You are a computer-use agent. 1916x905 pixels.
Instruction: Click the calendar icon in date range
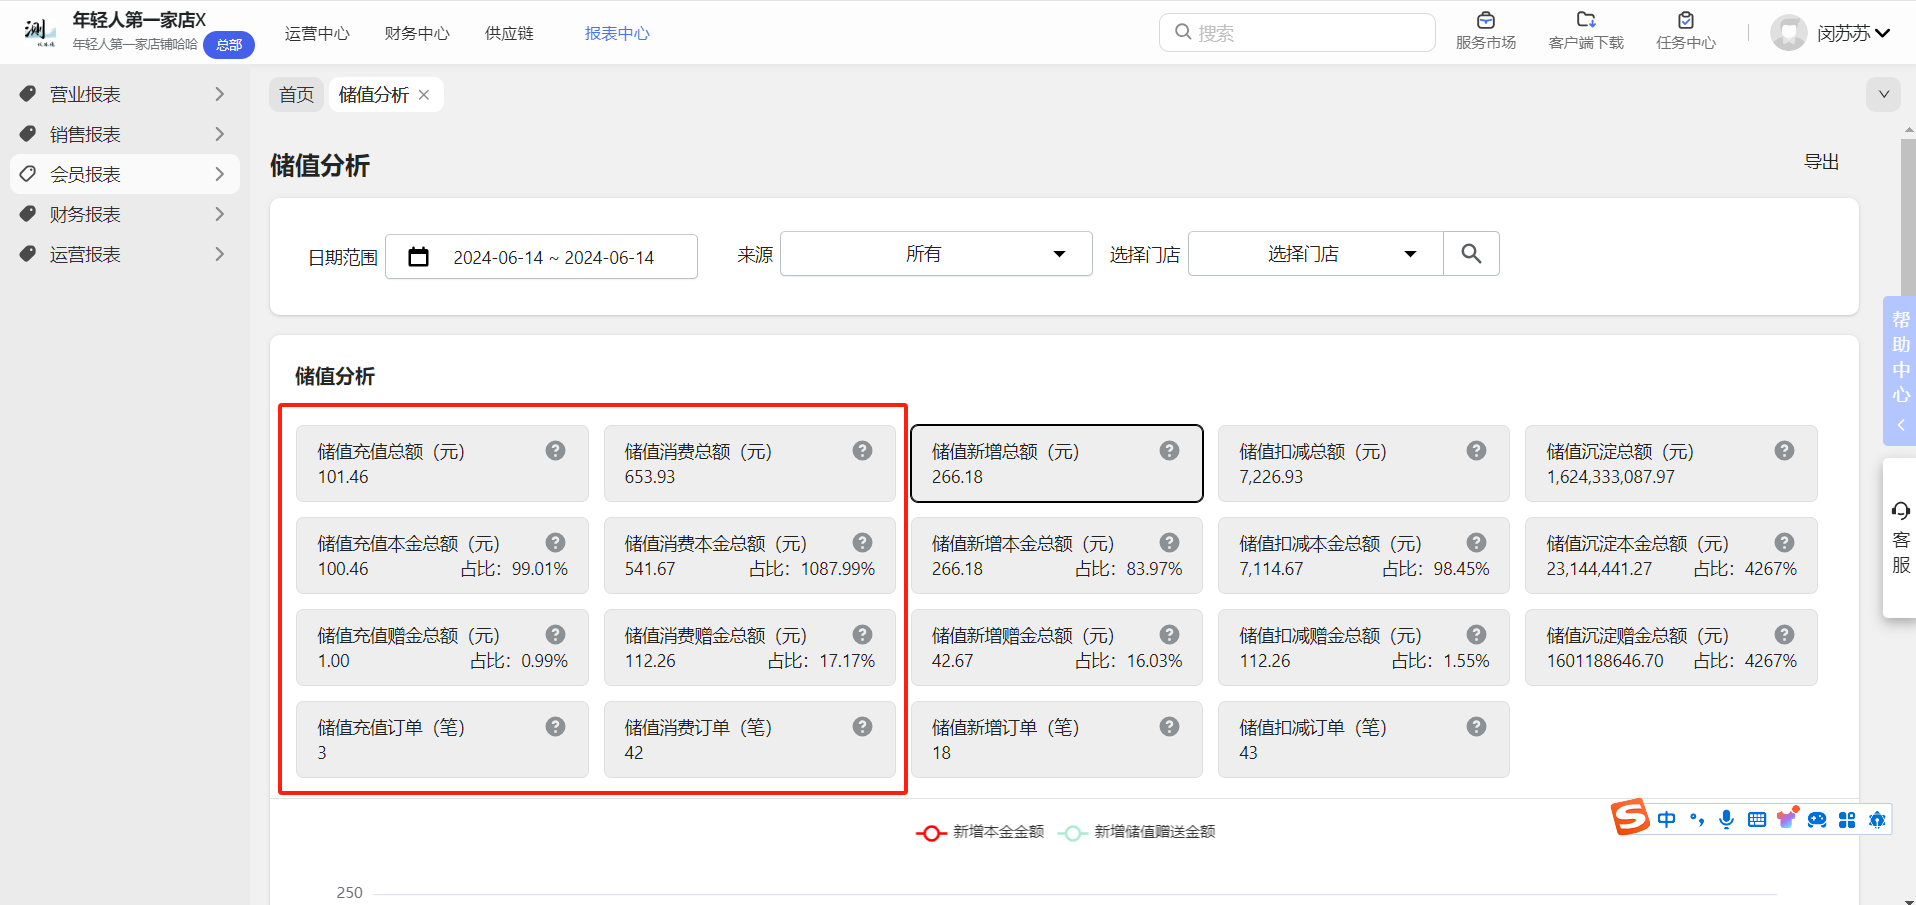pyautogui.click(x=419, y=258)
